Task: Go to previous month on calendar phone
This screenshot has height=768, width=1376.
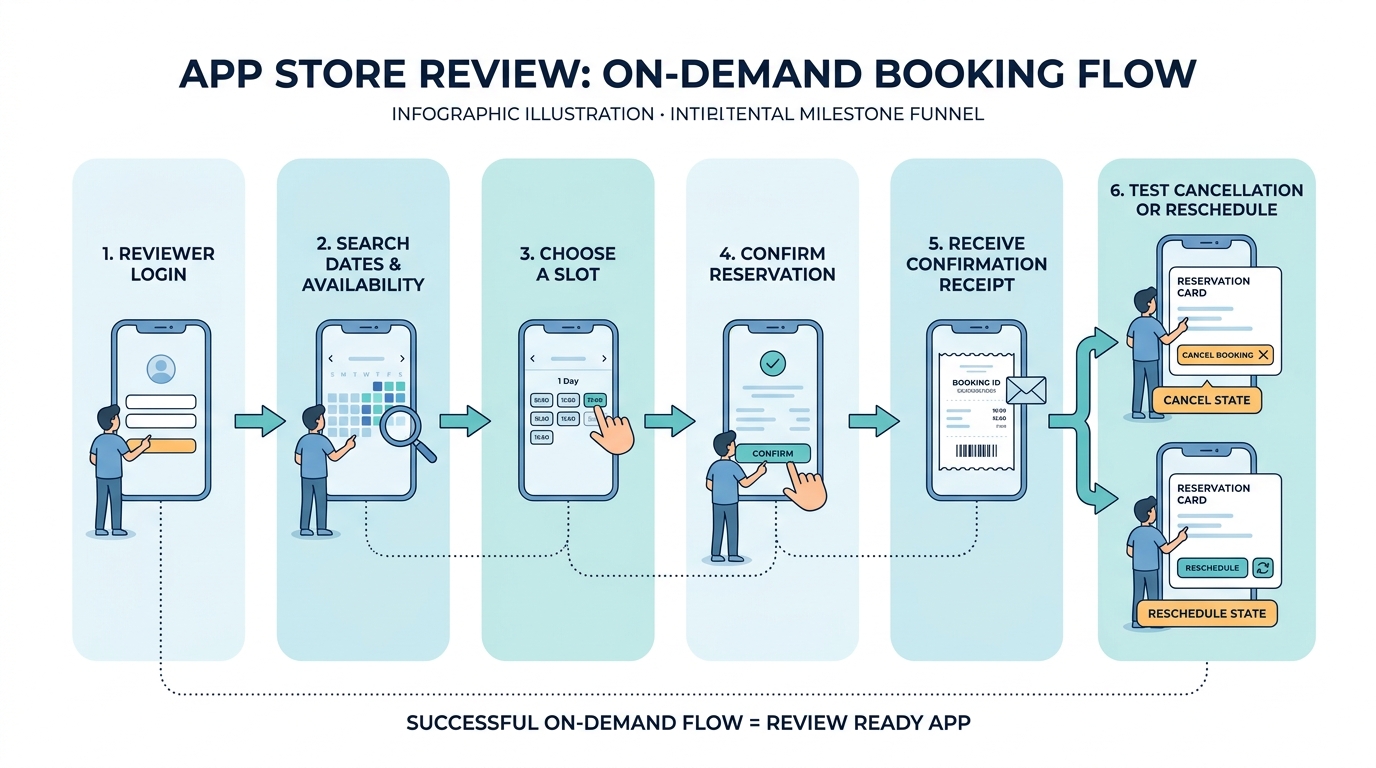Action: pyautogui.click(x=332, y=358)
